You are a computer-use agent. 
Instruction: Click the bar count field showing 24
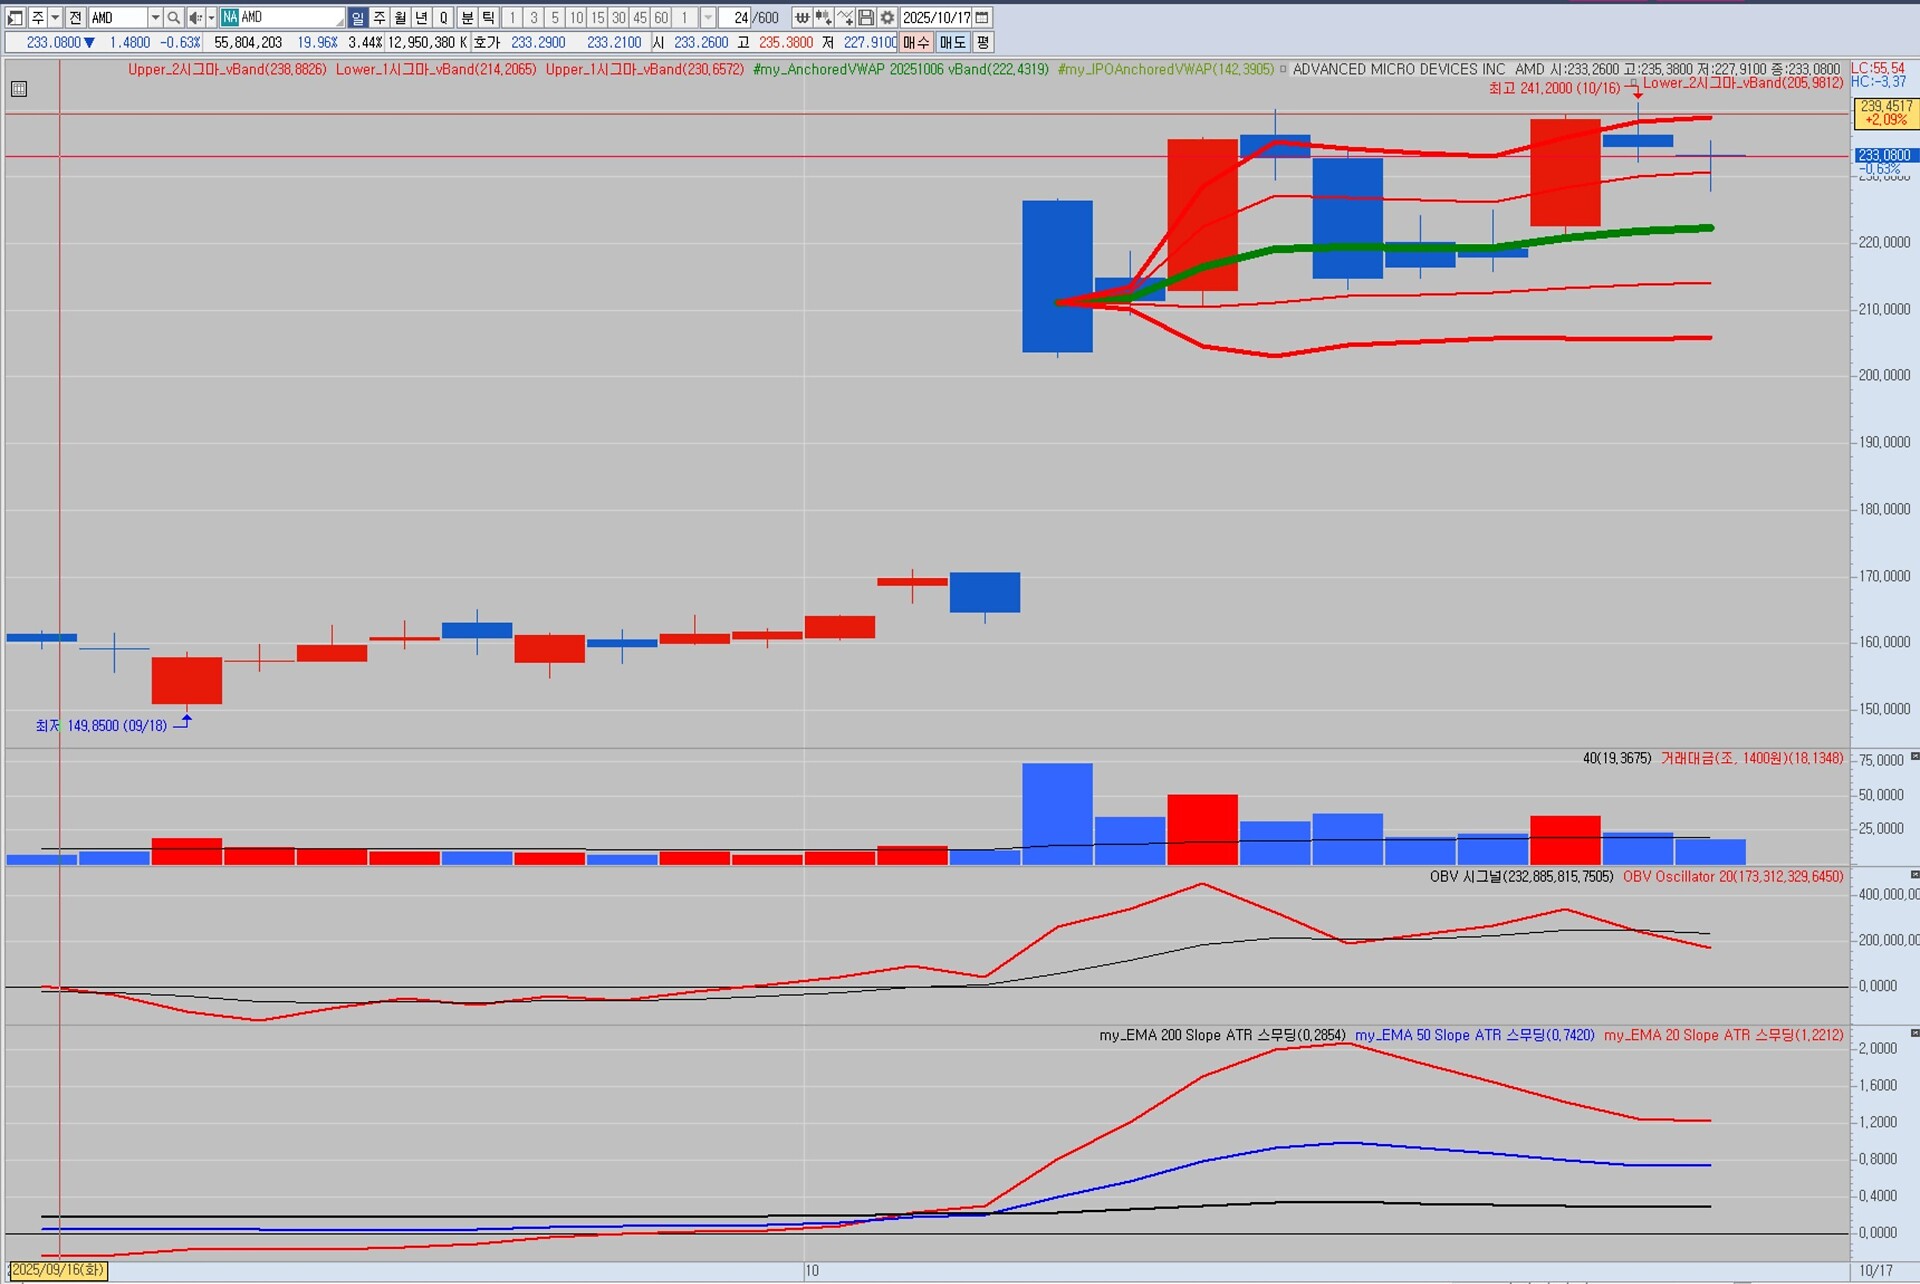click(737, 17)
